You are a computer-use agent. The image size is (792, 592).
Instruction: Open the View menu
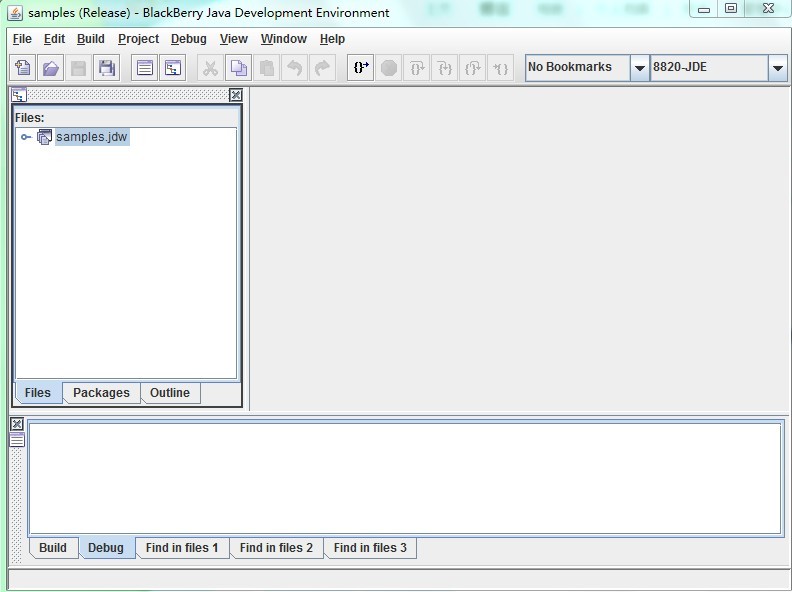pos(233,39)
